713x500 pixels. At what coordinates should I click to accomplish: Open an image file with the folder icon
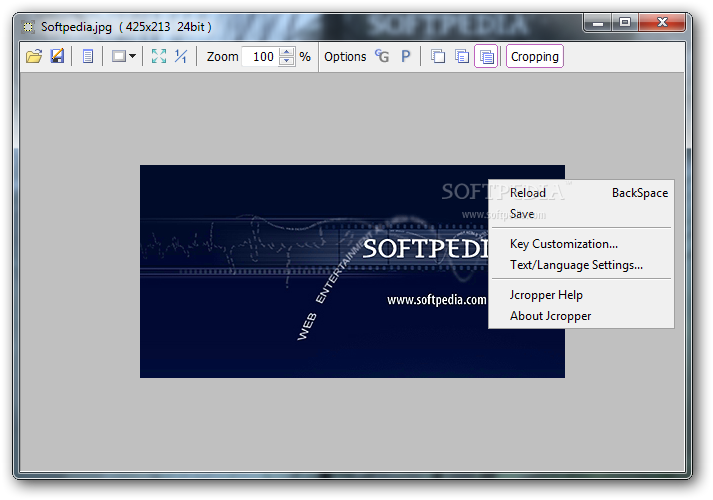coord(34,56)
